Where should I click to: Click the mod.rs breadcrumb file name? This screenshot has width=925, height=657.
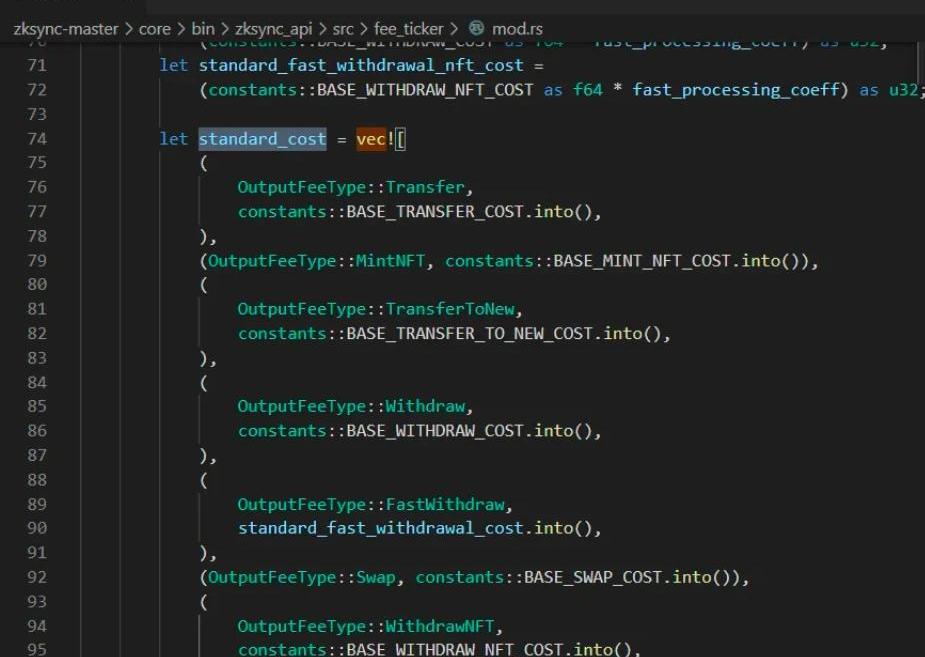point(517,29)
